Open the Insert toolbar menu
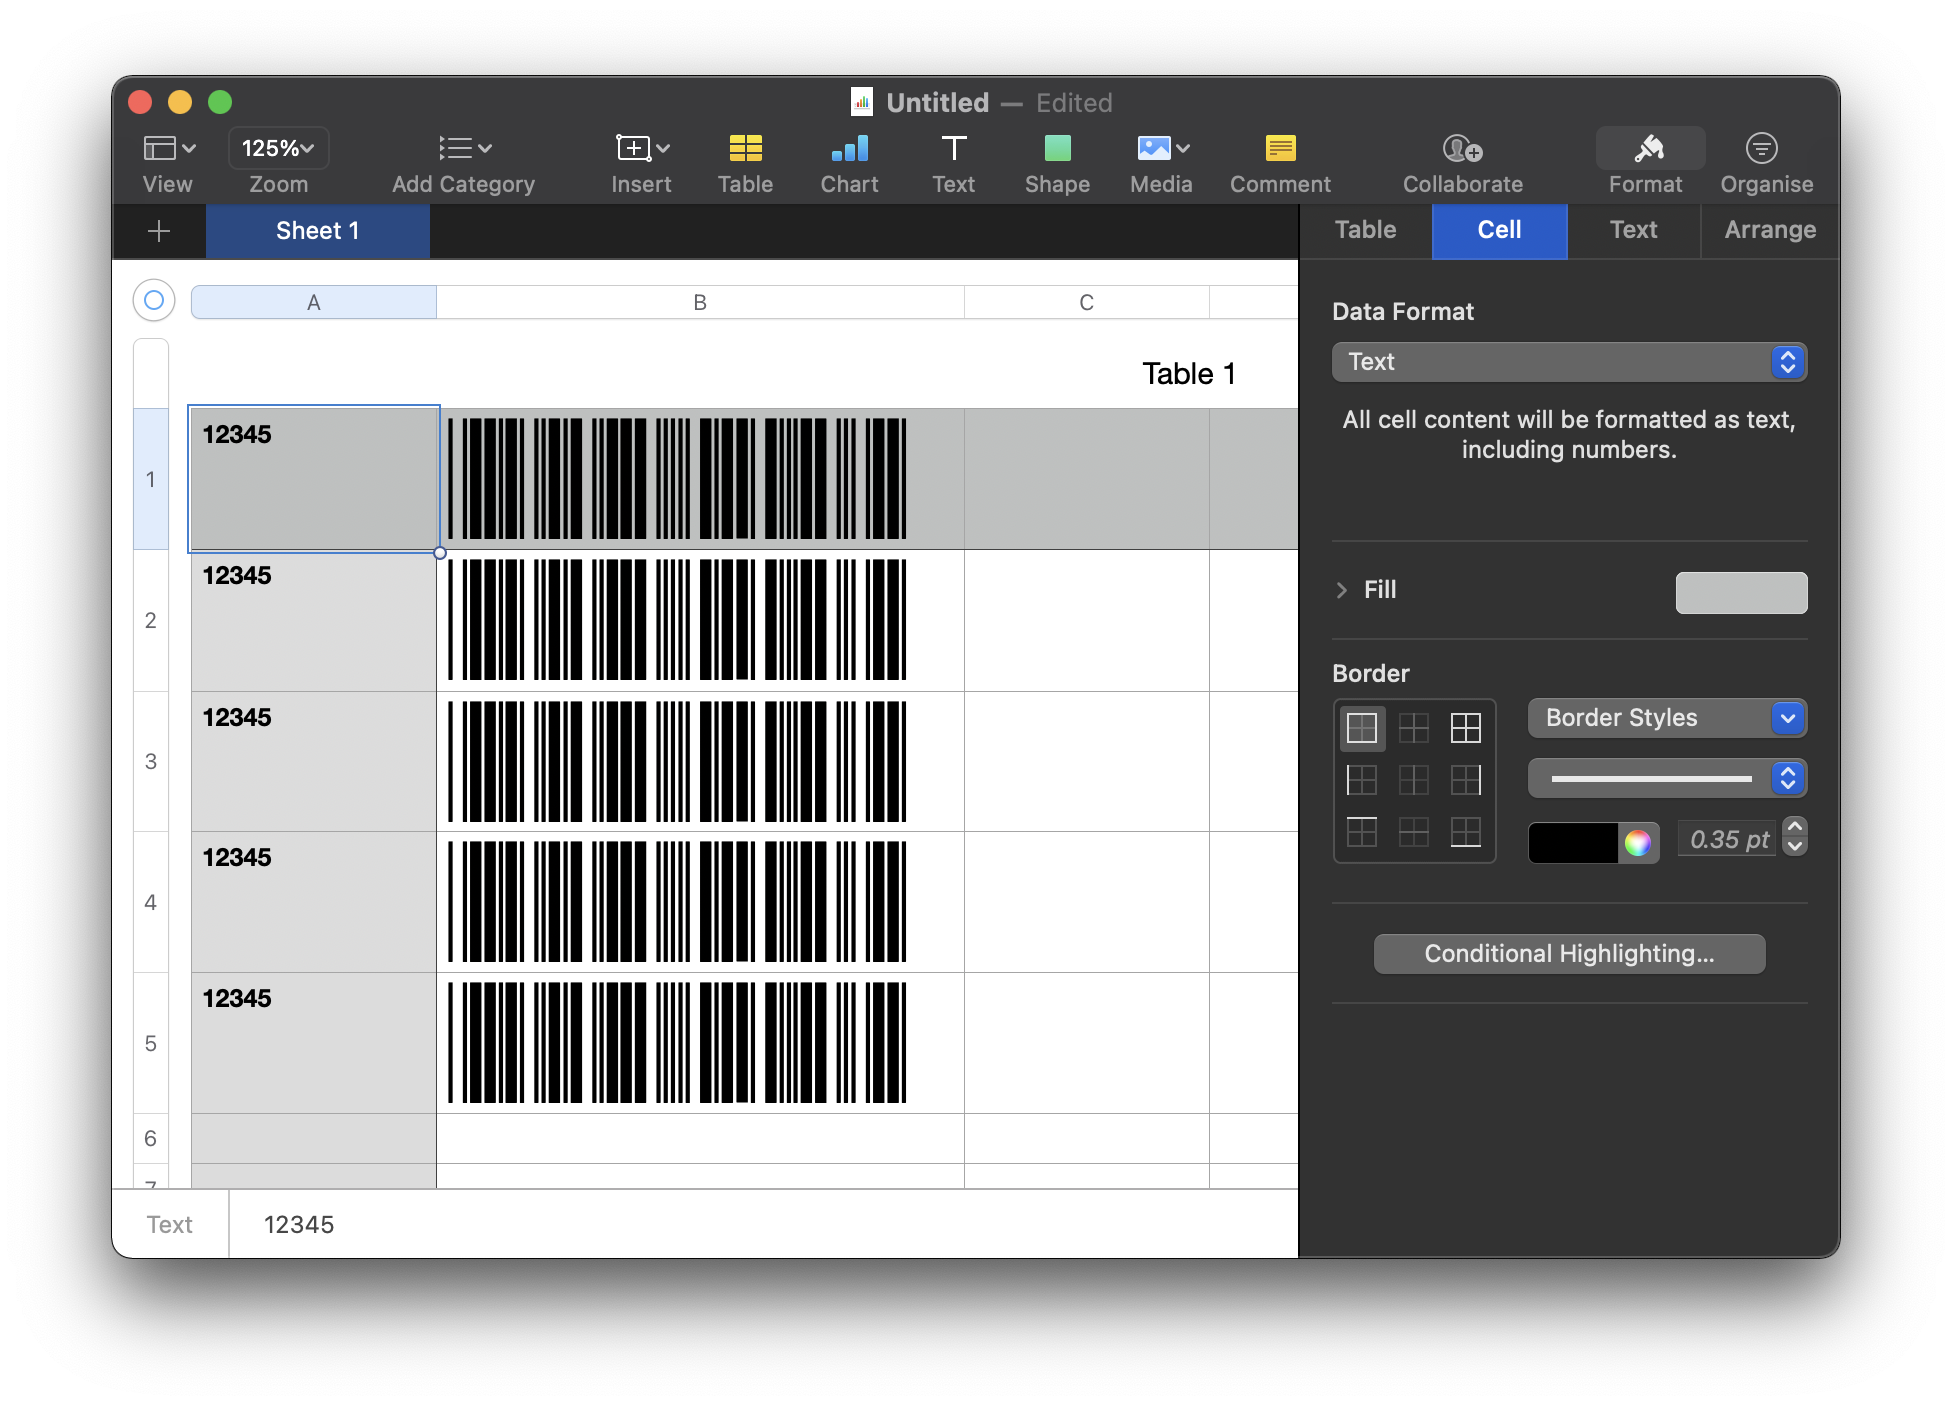1952x1406 pixels. click(x=641, y=149)
